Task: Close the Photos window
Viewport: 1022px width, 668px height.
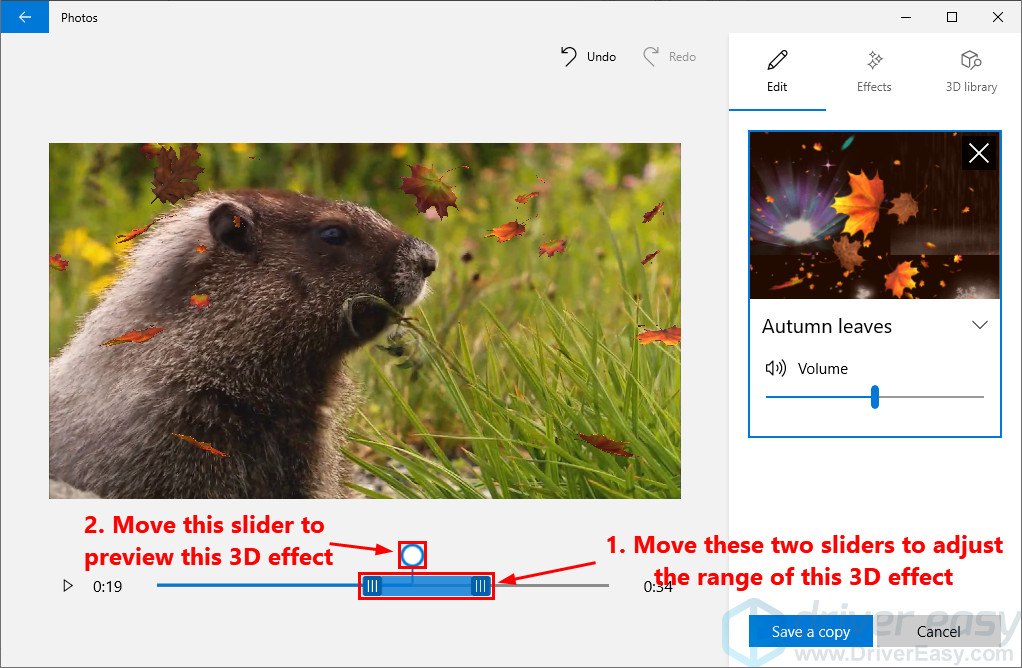Action: tap(997, 18)
